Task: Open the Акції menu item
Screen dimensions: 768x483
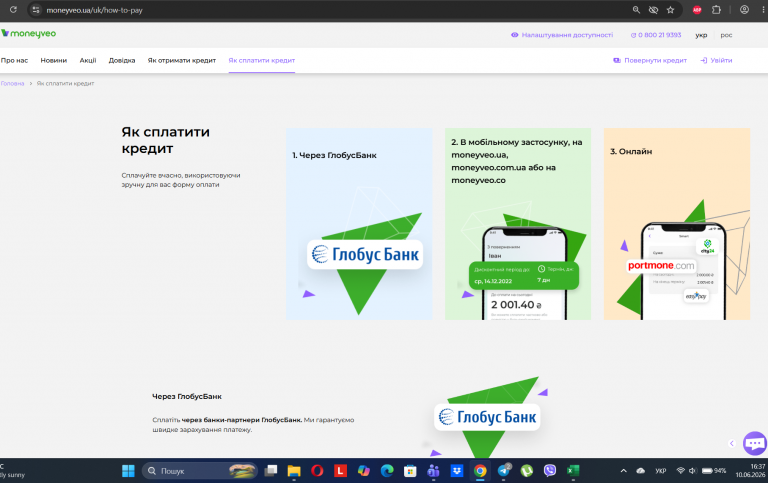Action: tap(88, 60)
